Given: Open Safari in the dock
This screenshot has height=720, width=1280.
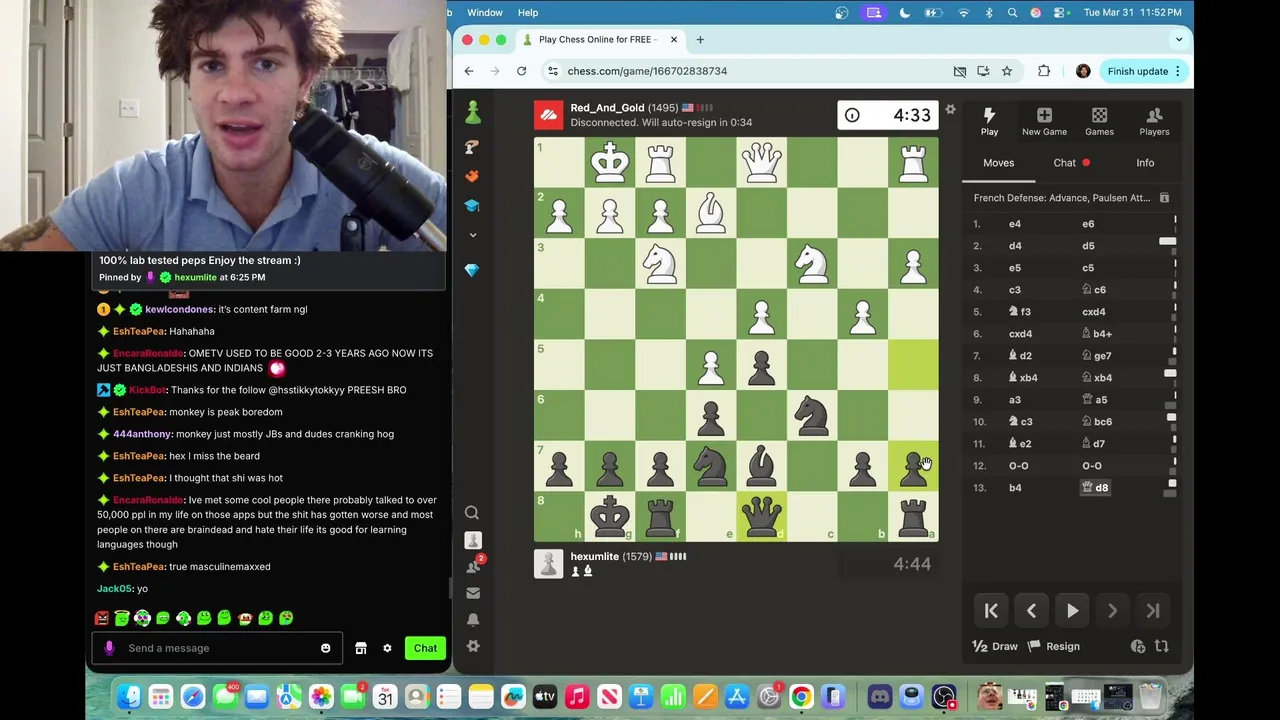Looking at the screenshot, I should 193,696.
